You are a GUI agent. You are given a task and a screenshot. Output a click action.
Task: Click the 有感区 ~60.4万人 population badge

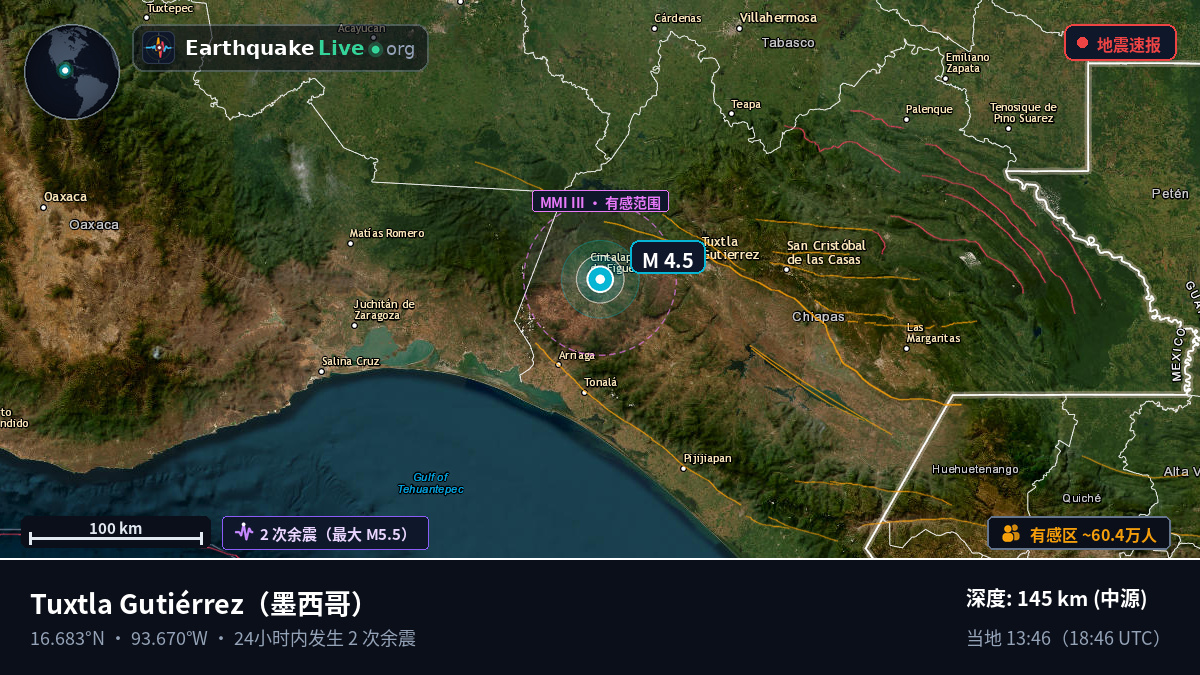coord(1079,534)
